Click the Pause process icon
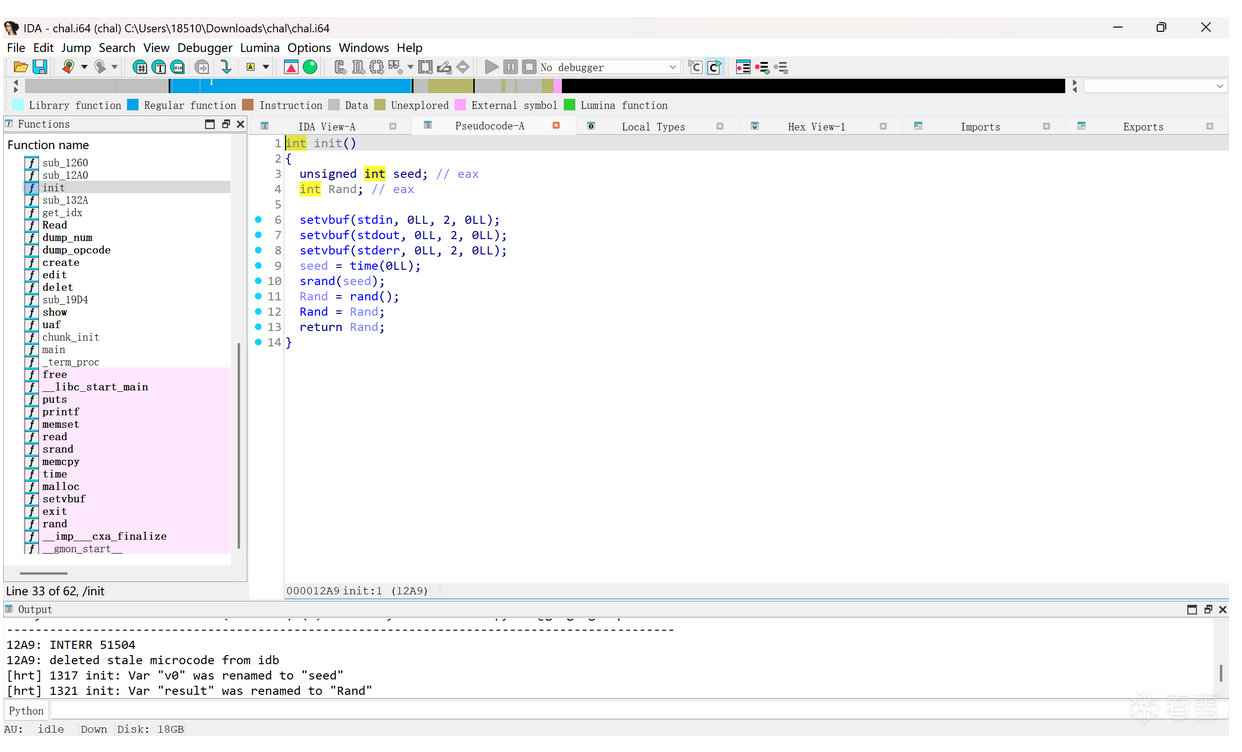This screenshot has height=752, width=1242. pos(510,67)
